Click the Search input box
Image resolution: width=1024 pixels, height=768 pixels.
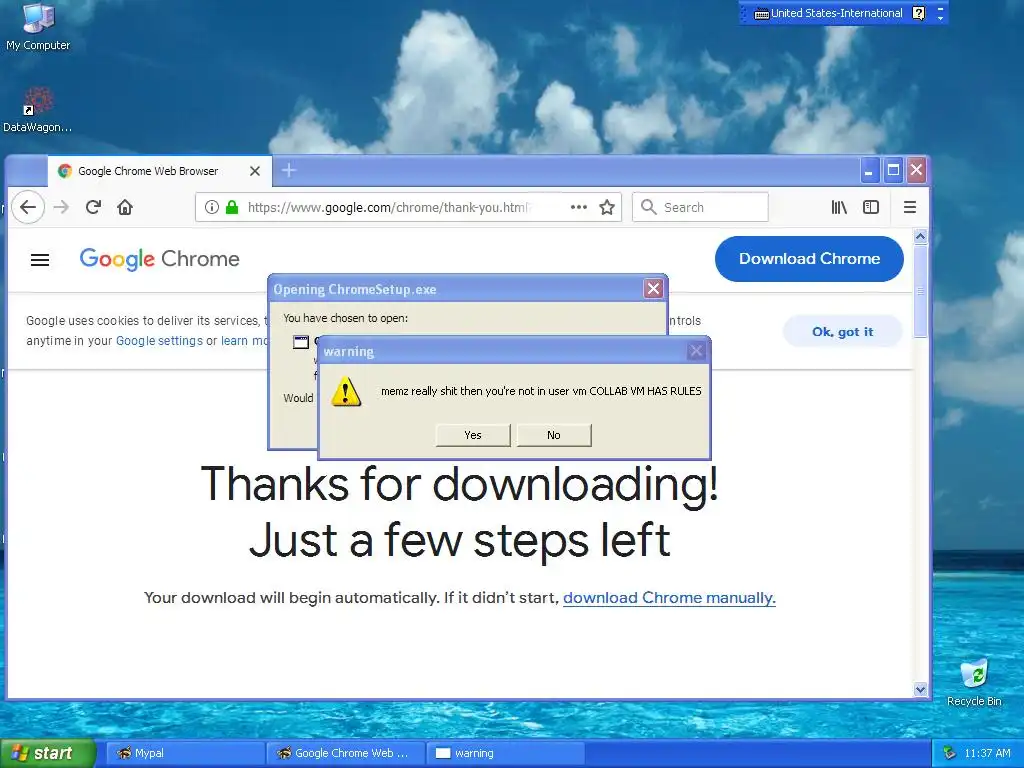pyautogui.click(x=700, y=207)
